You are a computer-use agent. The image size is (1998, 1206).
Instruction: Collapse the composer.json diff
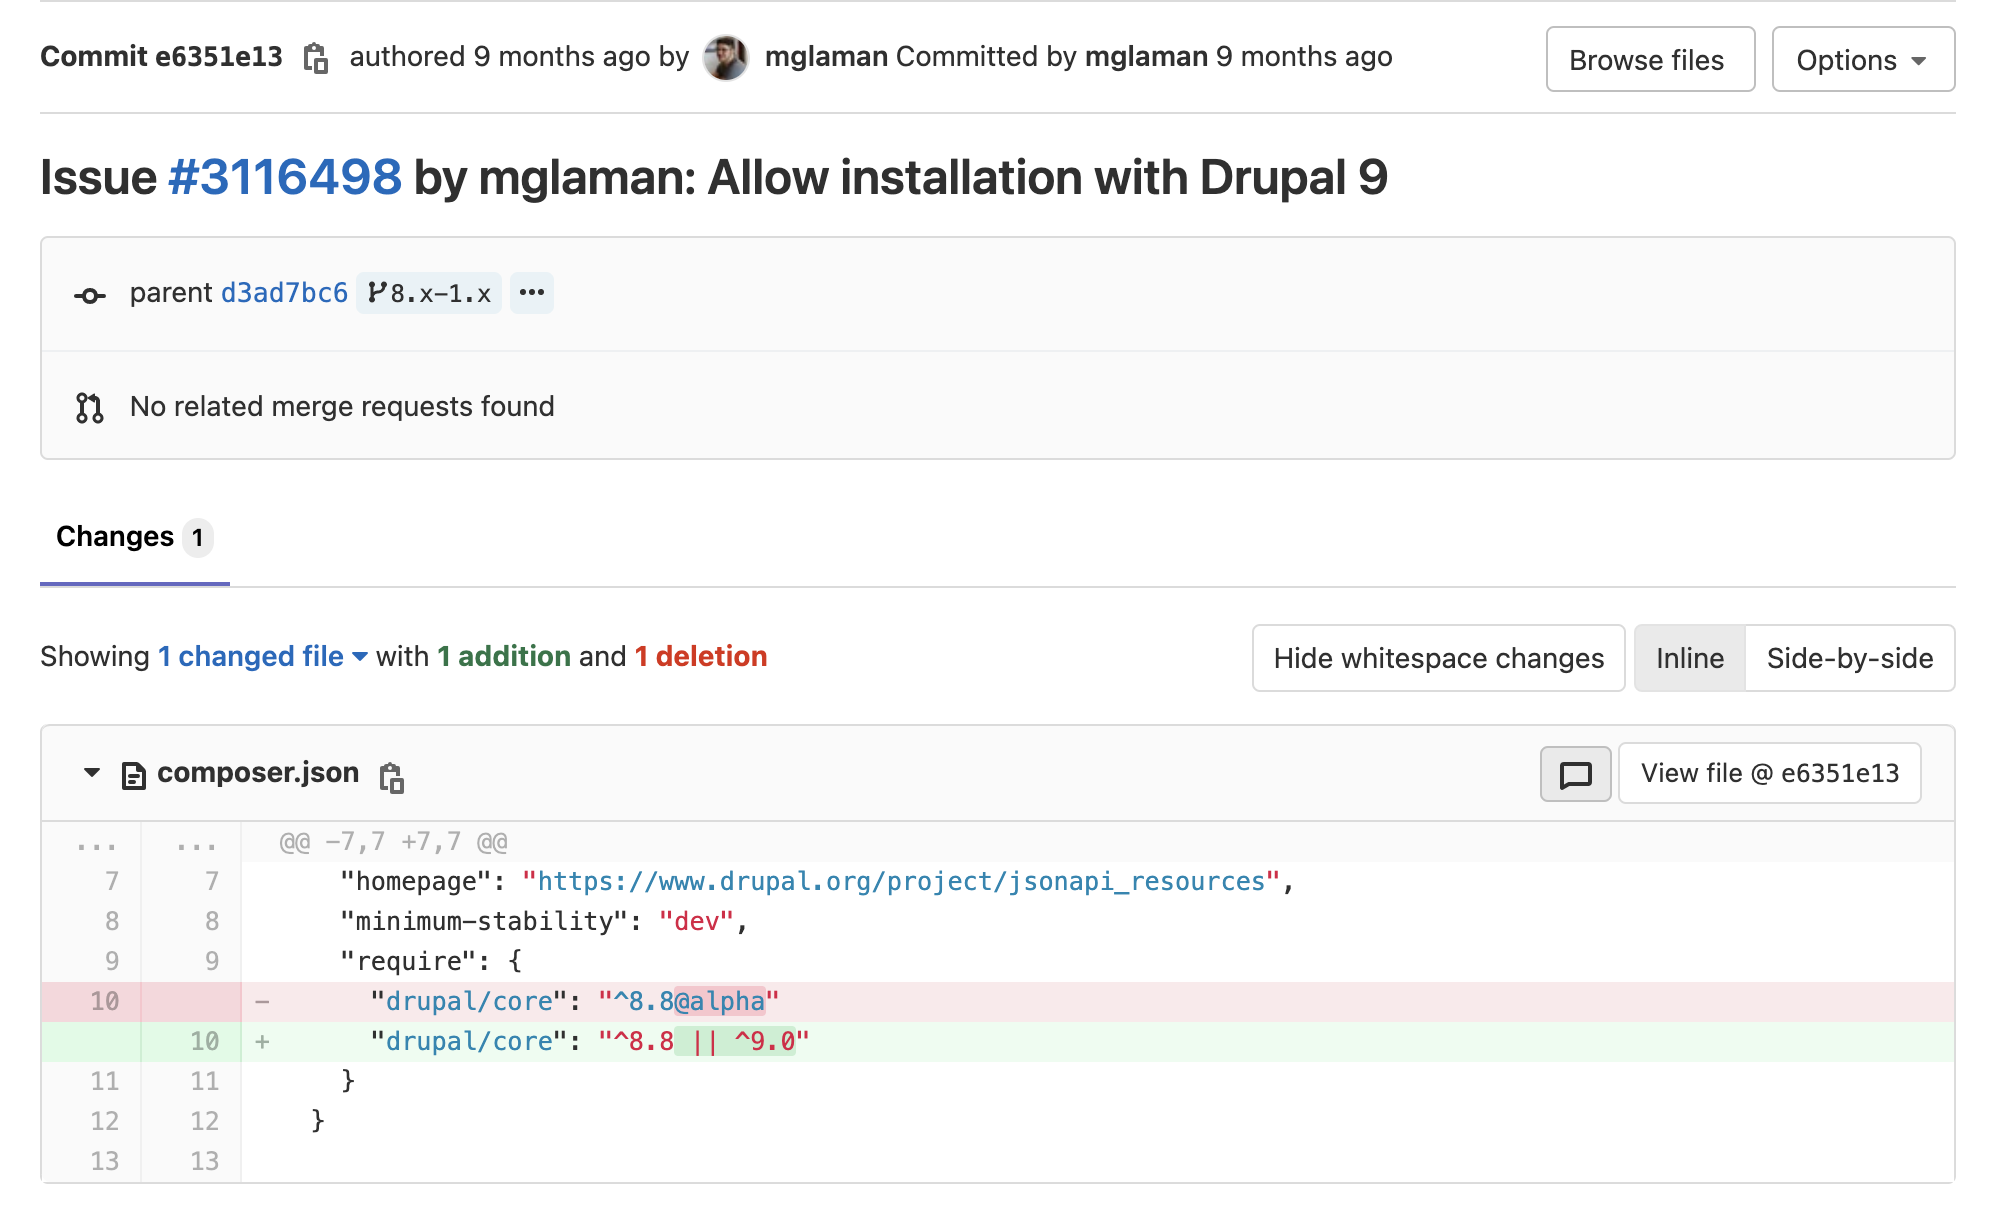[x=92, y=773]
